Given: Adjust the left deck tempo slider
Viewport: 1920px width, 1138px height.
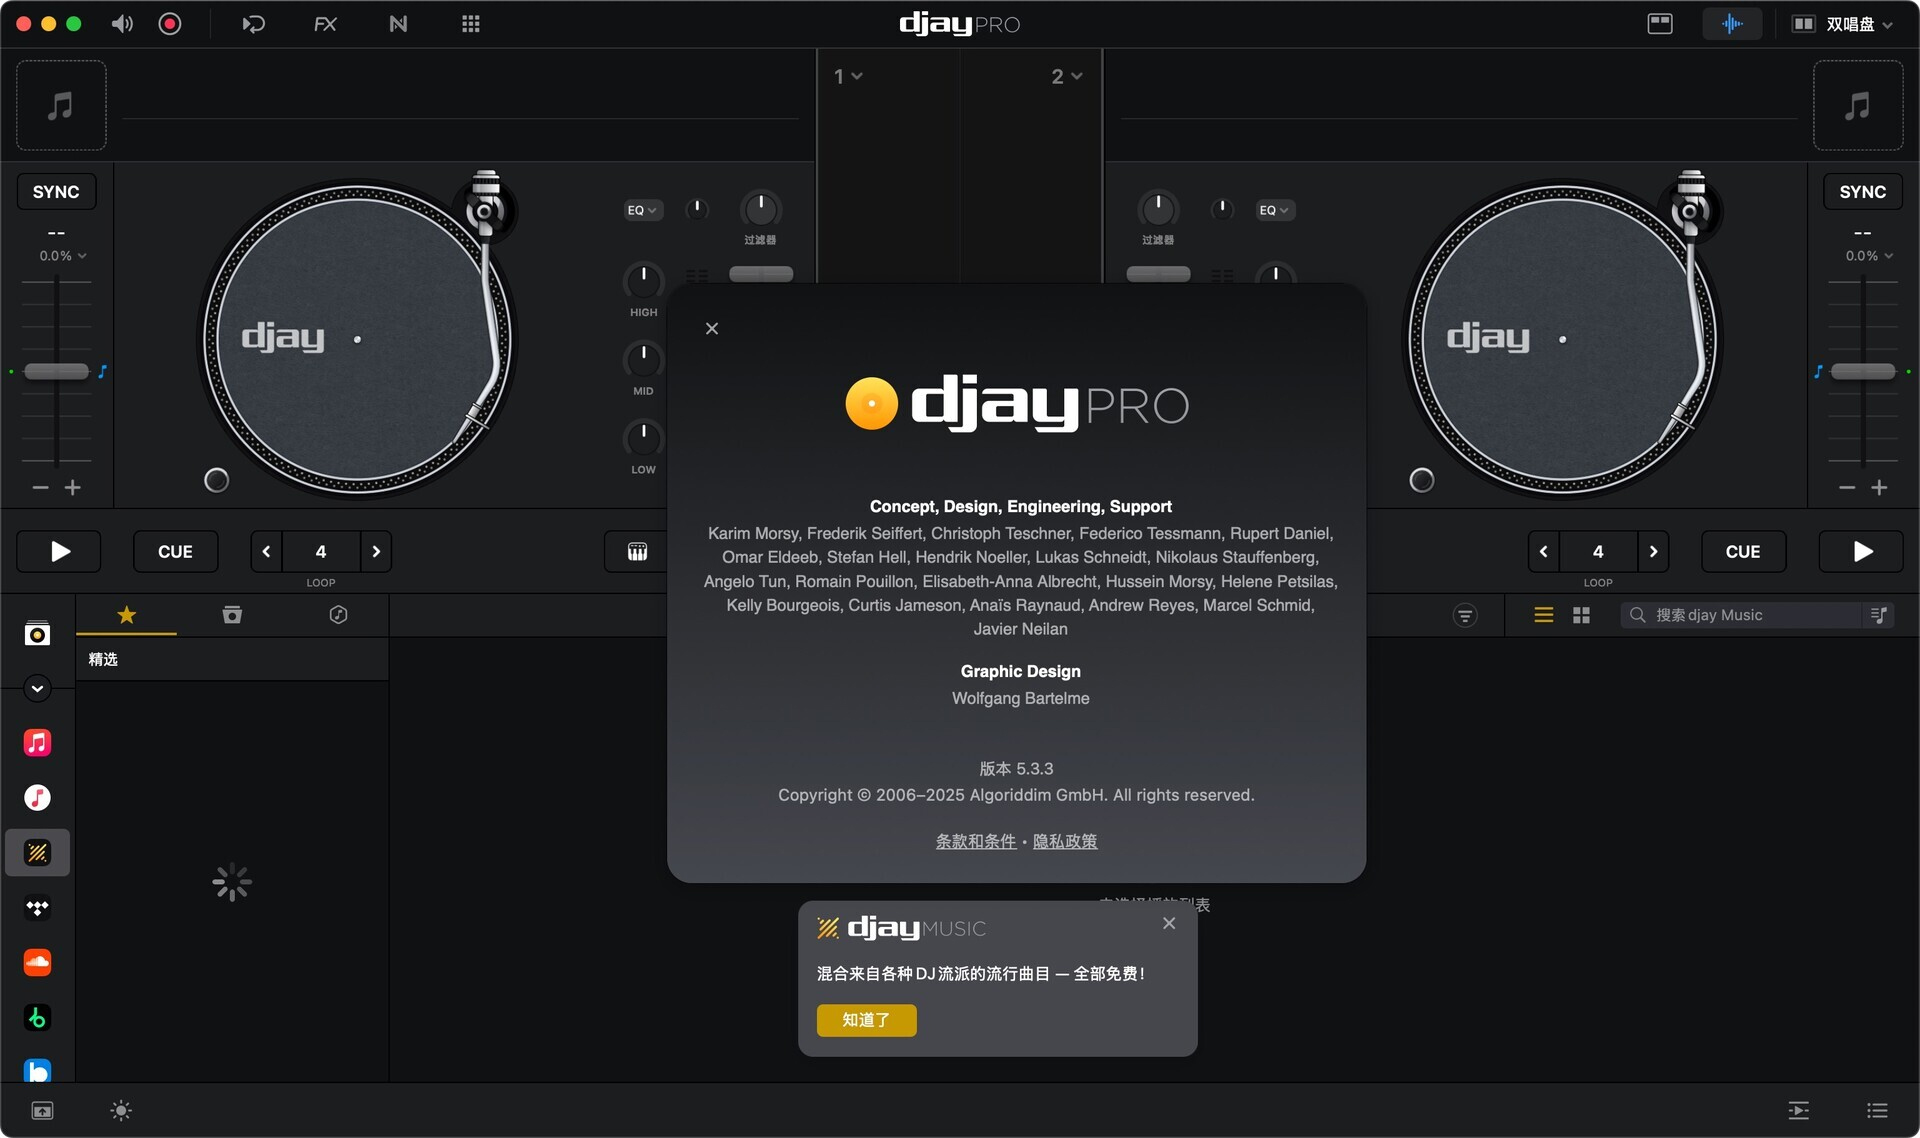Looking at the screenshot, I should [56, 372].
